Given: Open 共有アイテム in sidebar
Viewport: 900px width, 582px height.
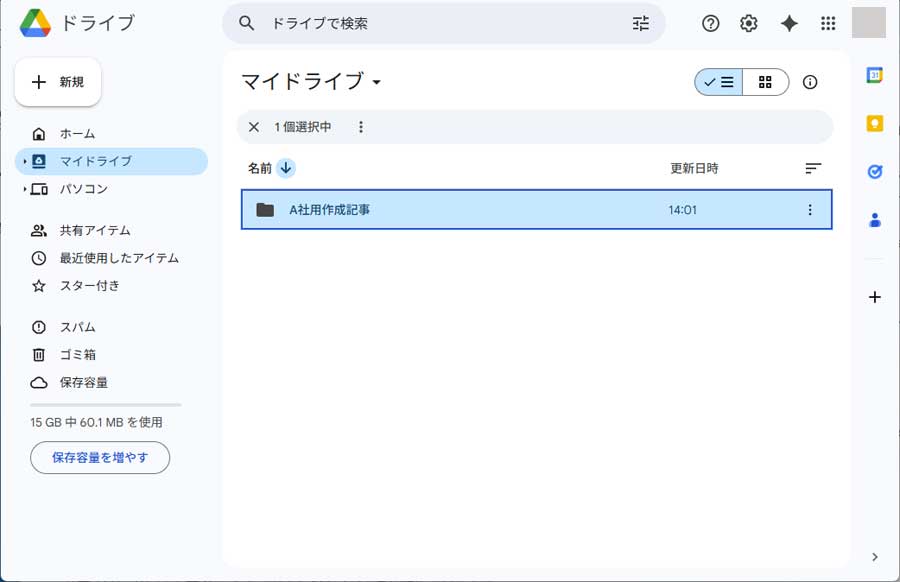Looking at the screenshot, I should coord(94,230).
